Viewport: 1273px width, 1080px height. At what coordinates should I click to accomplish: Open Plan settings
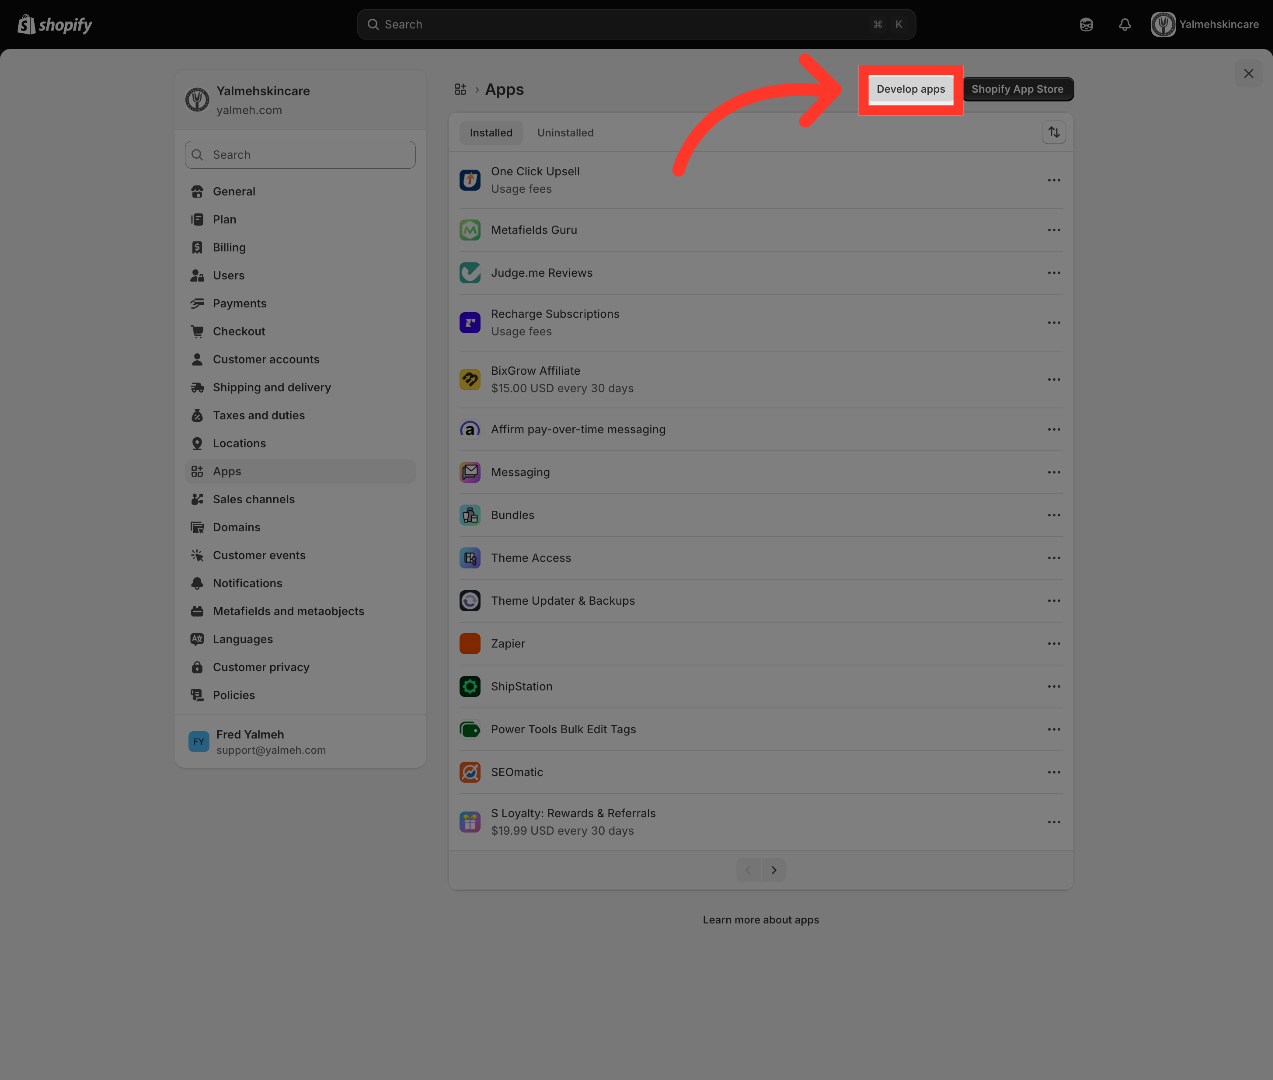coord(300,219)
